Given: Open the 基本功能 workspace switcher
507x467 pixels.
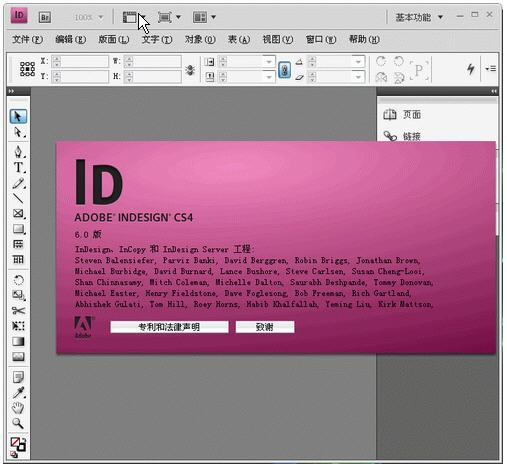Looking at the screenshot, I should [419, 17].
